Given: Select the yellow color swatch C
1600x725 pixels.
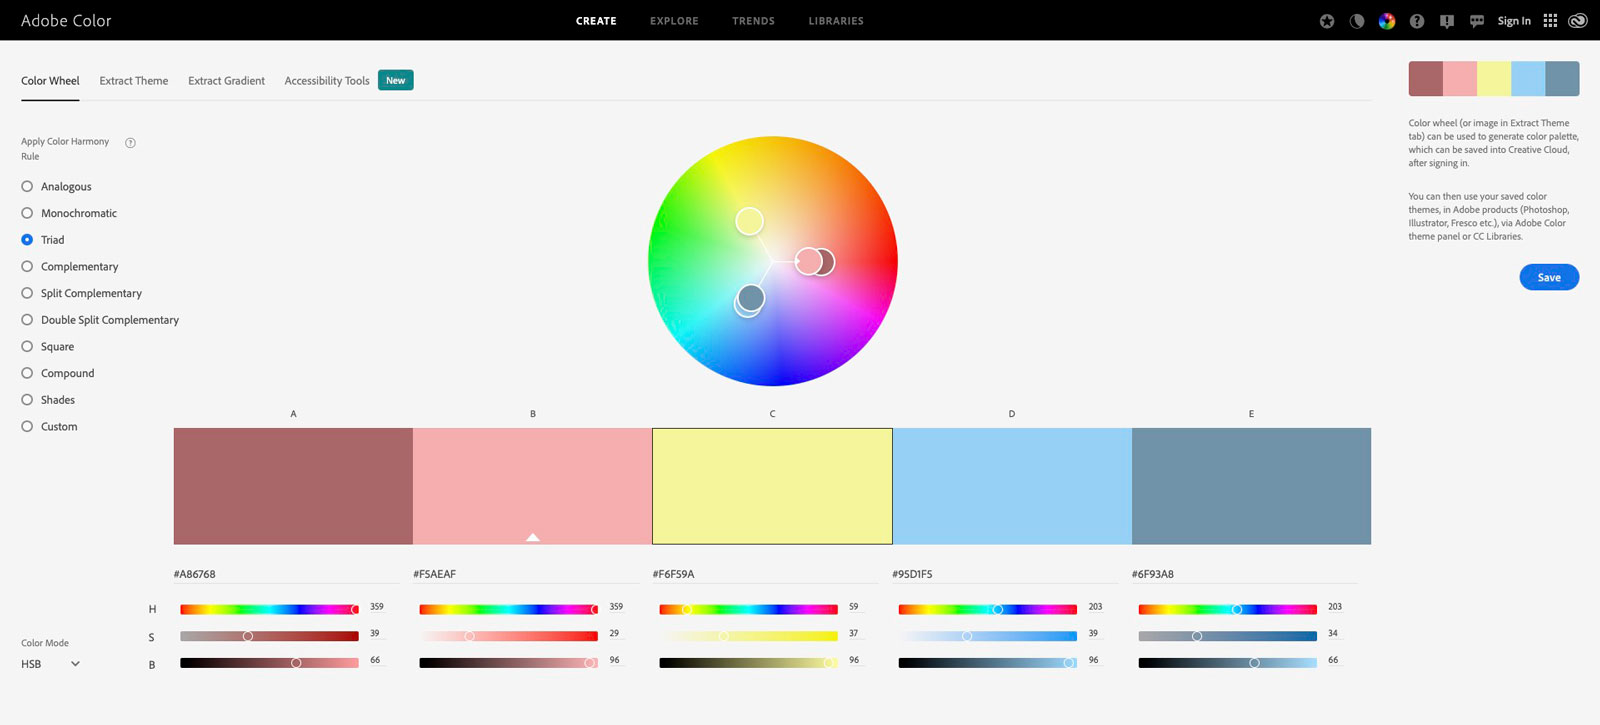Looking at the screenshot, I should [772, 486].
